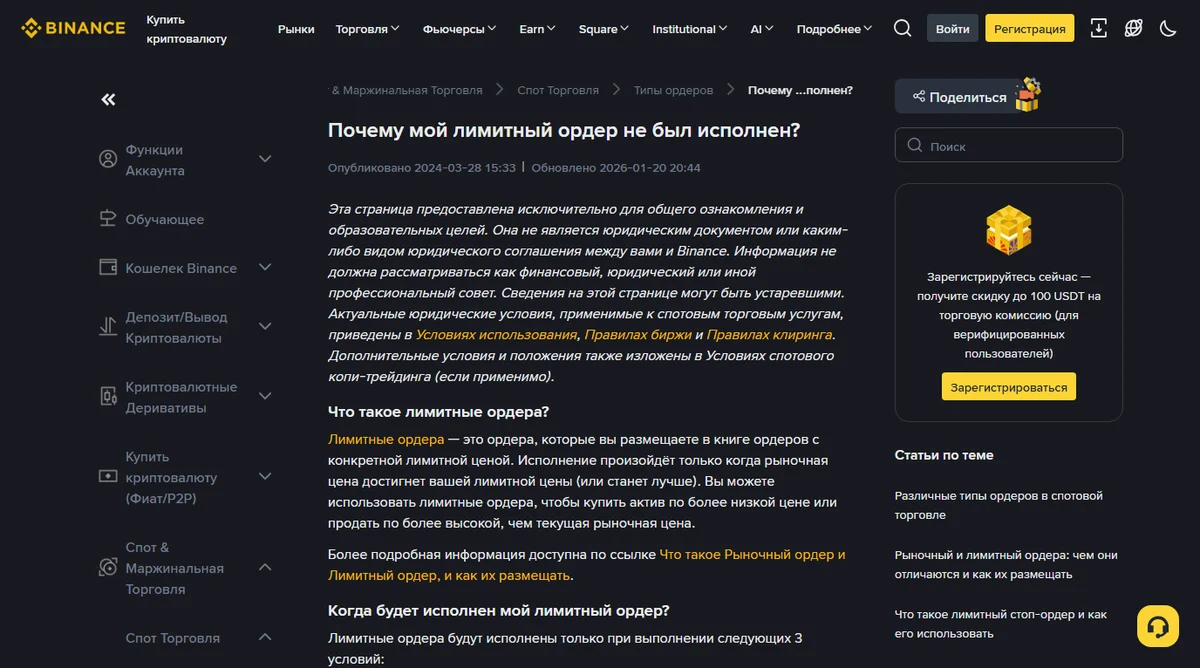The image size is (1200, 668).
Task: Open the Earn dropdown menu
Action: point(537,29)
